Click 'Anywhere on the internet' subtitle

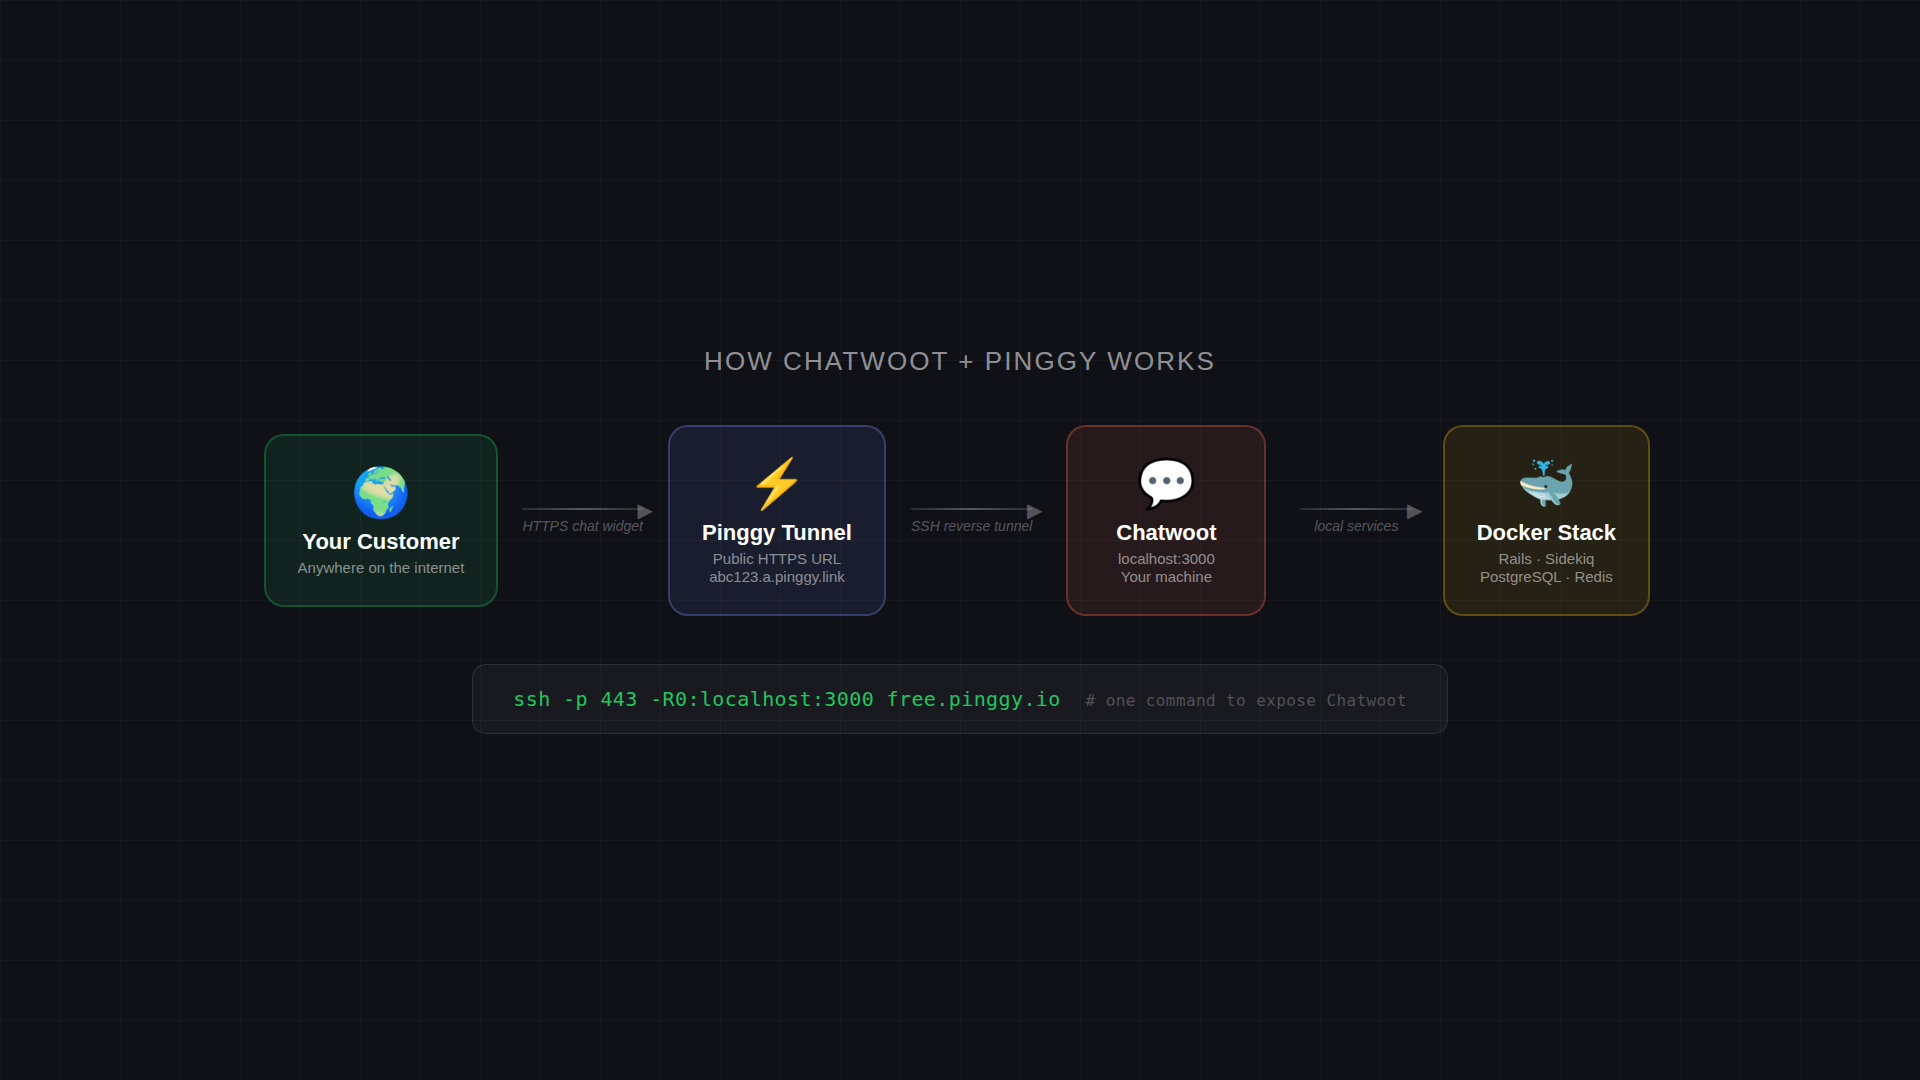pyautogui.click(x=381, y=568)
